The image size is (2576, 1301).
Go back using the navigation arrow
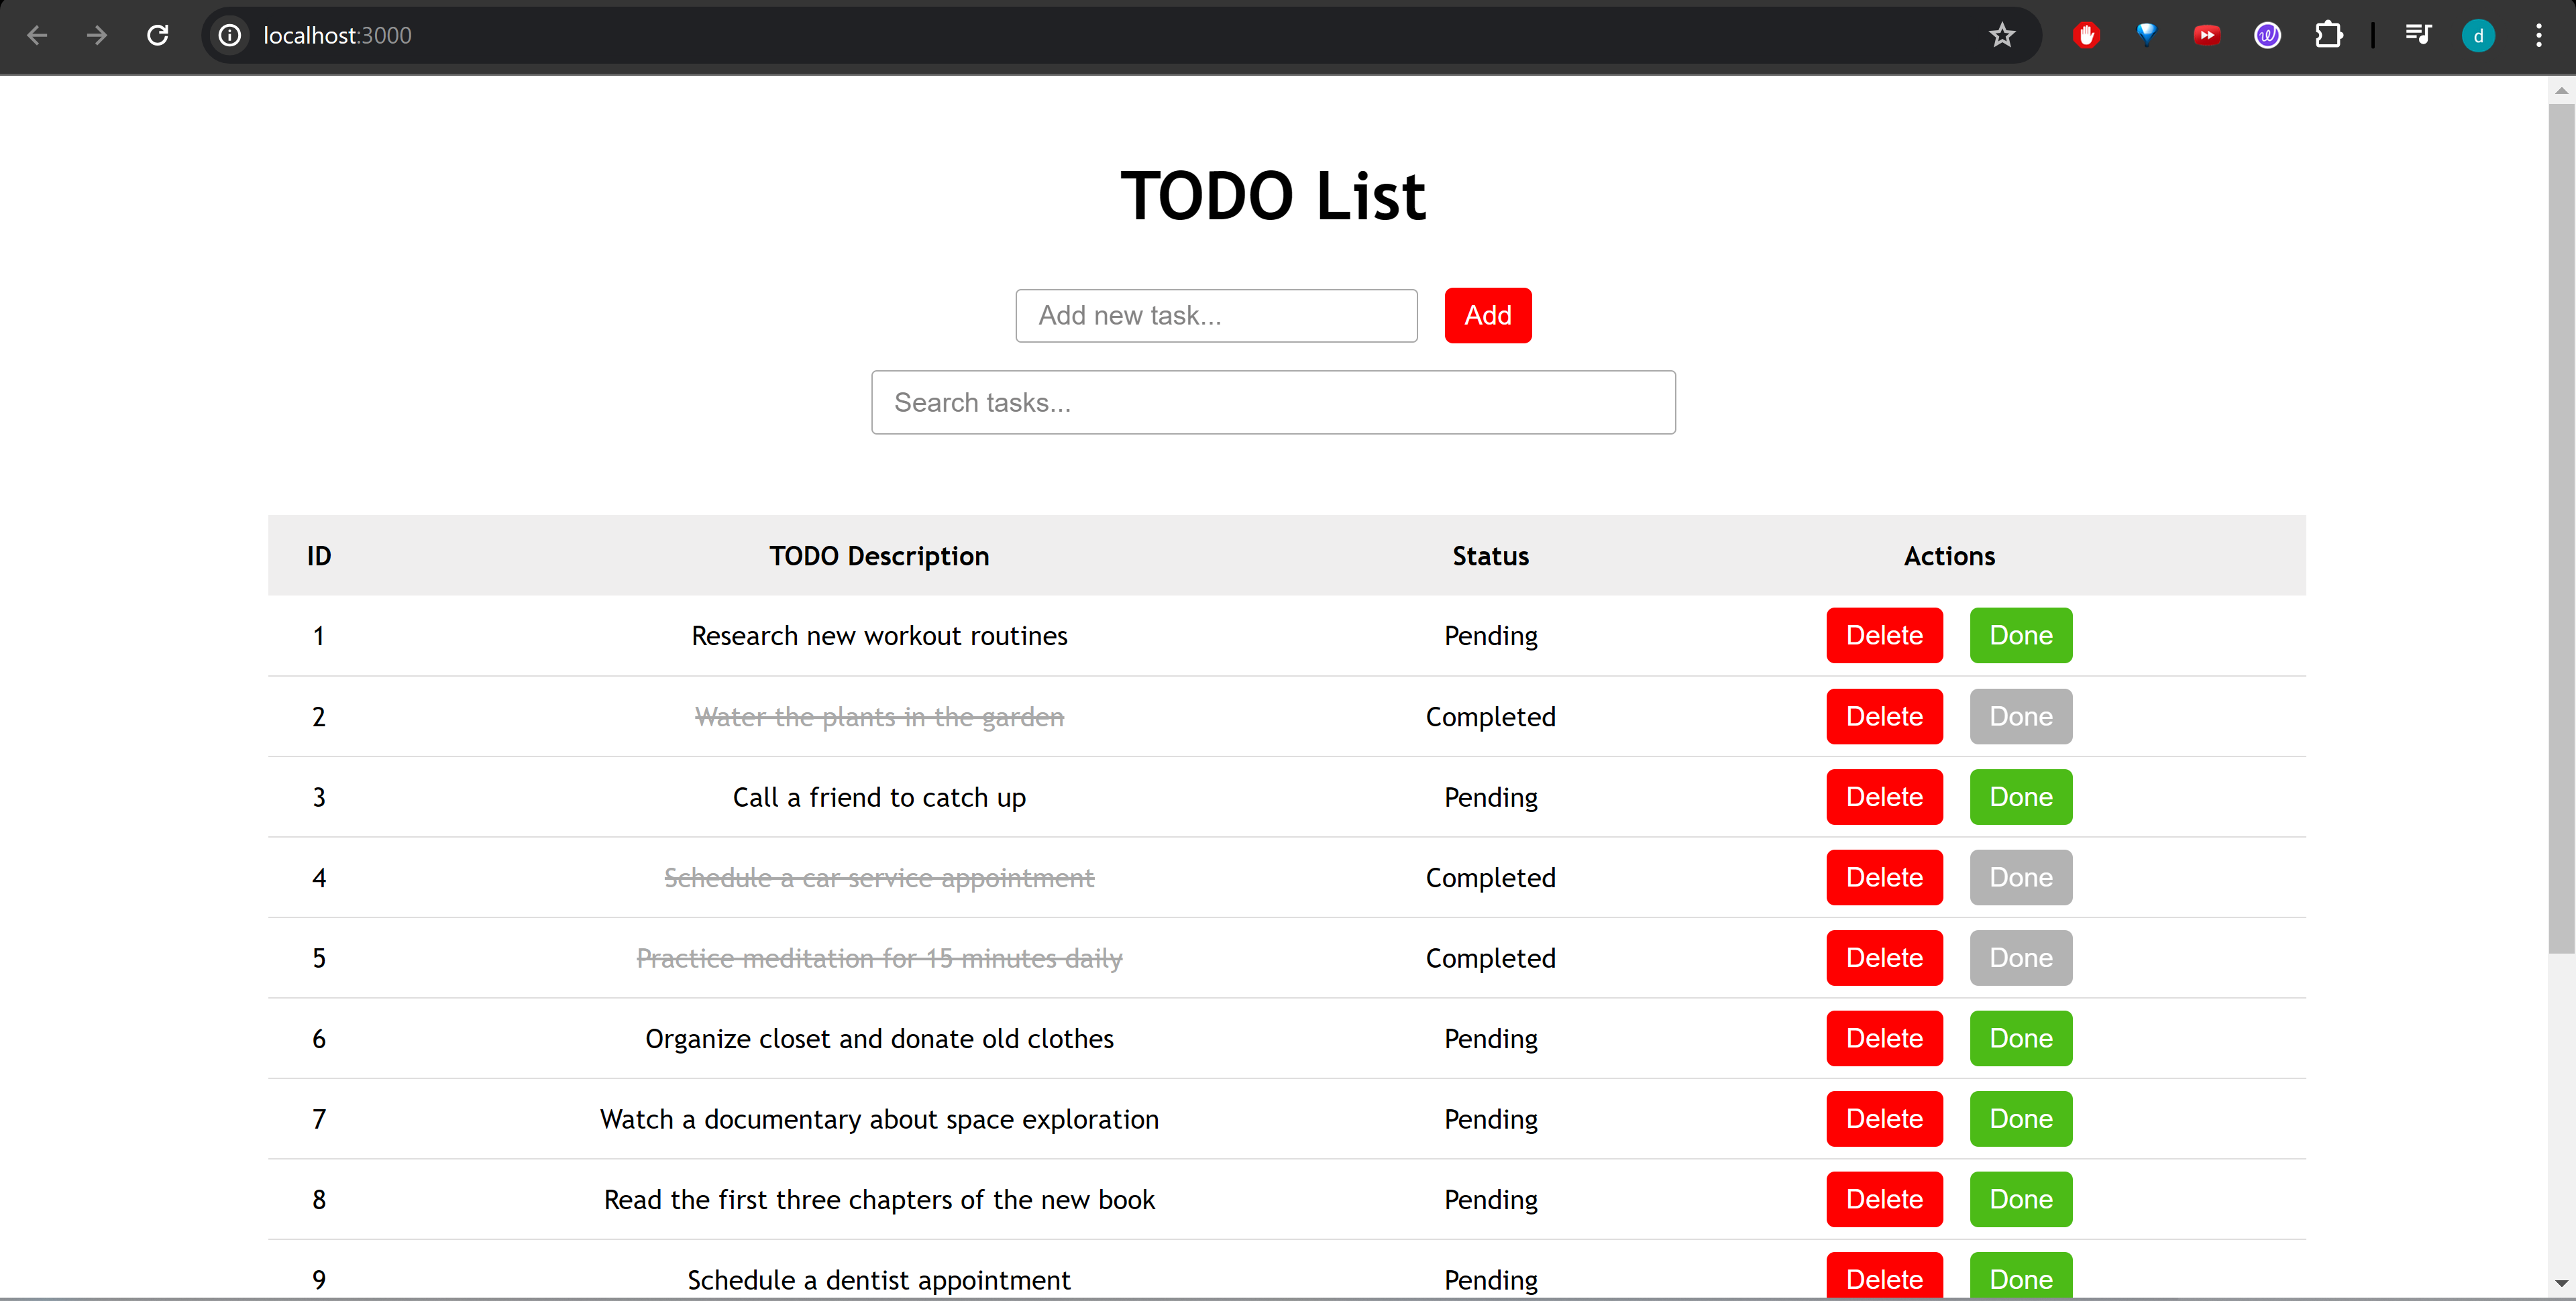[37, 35]
